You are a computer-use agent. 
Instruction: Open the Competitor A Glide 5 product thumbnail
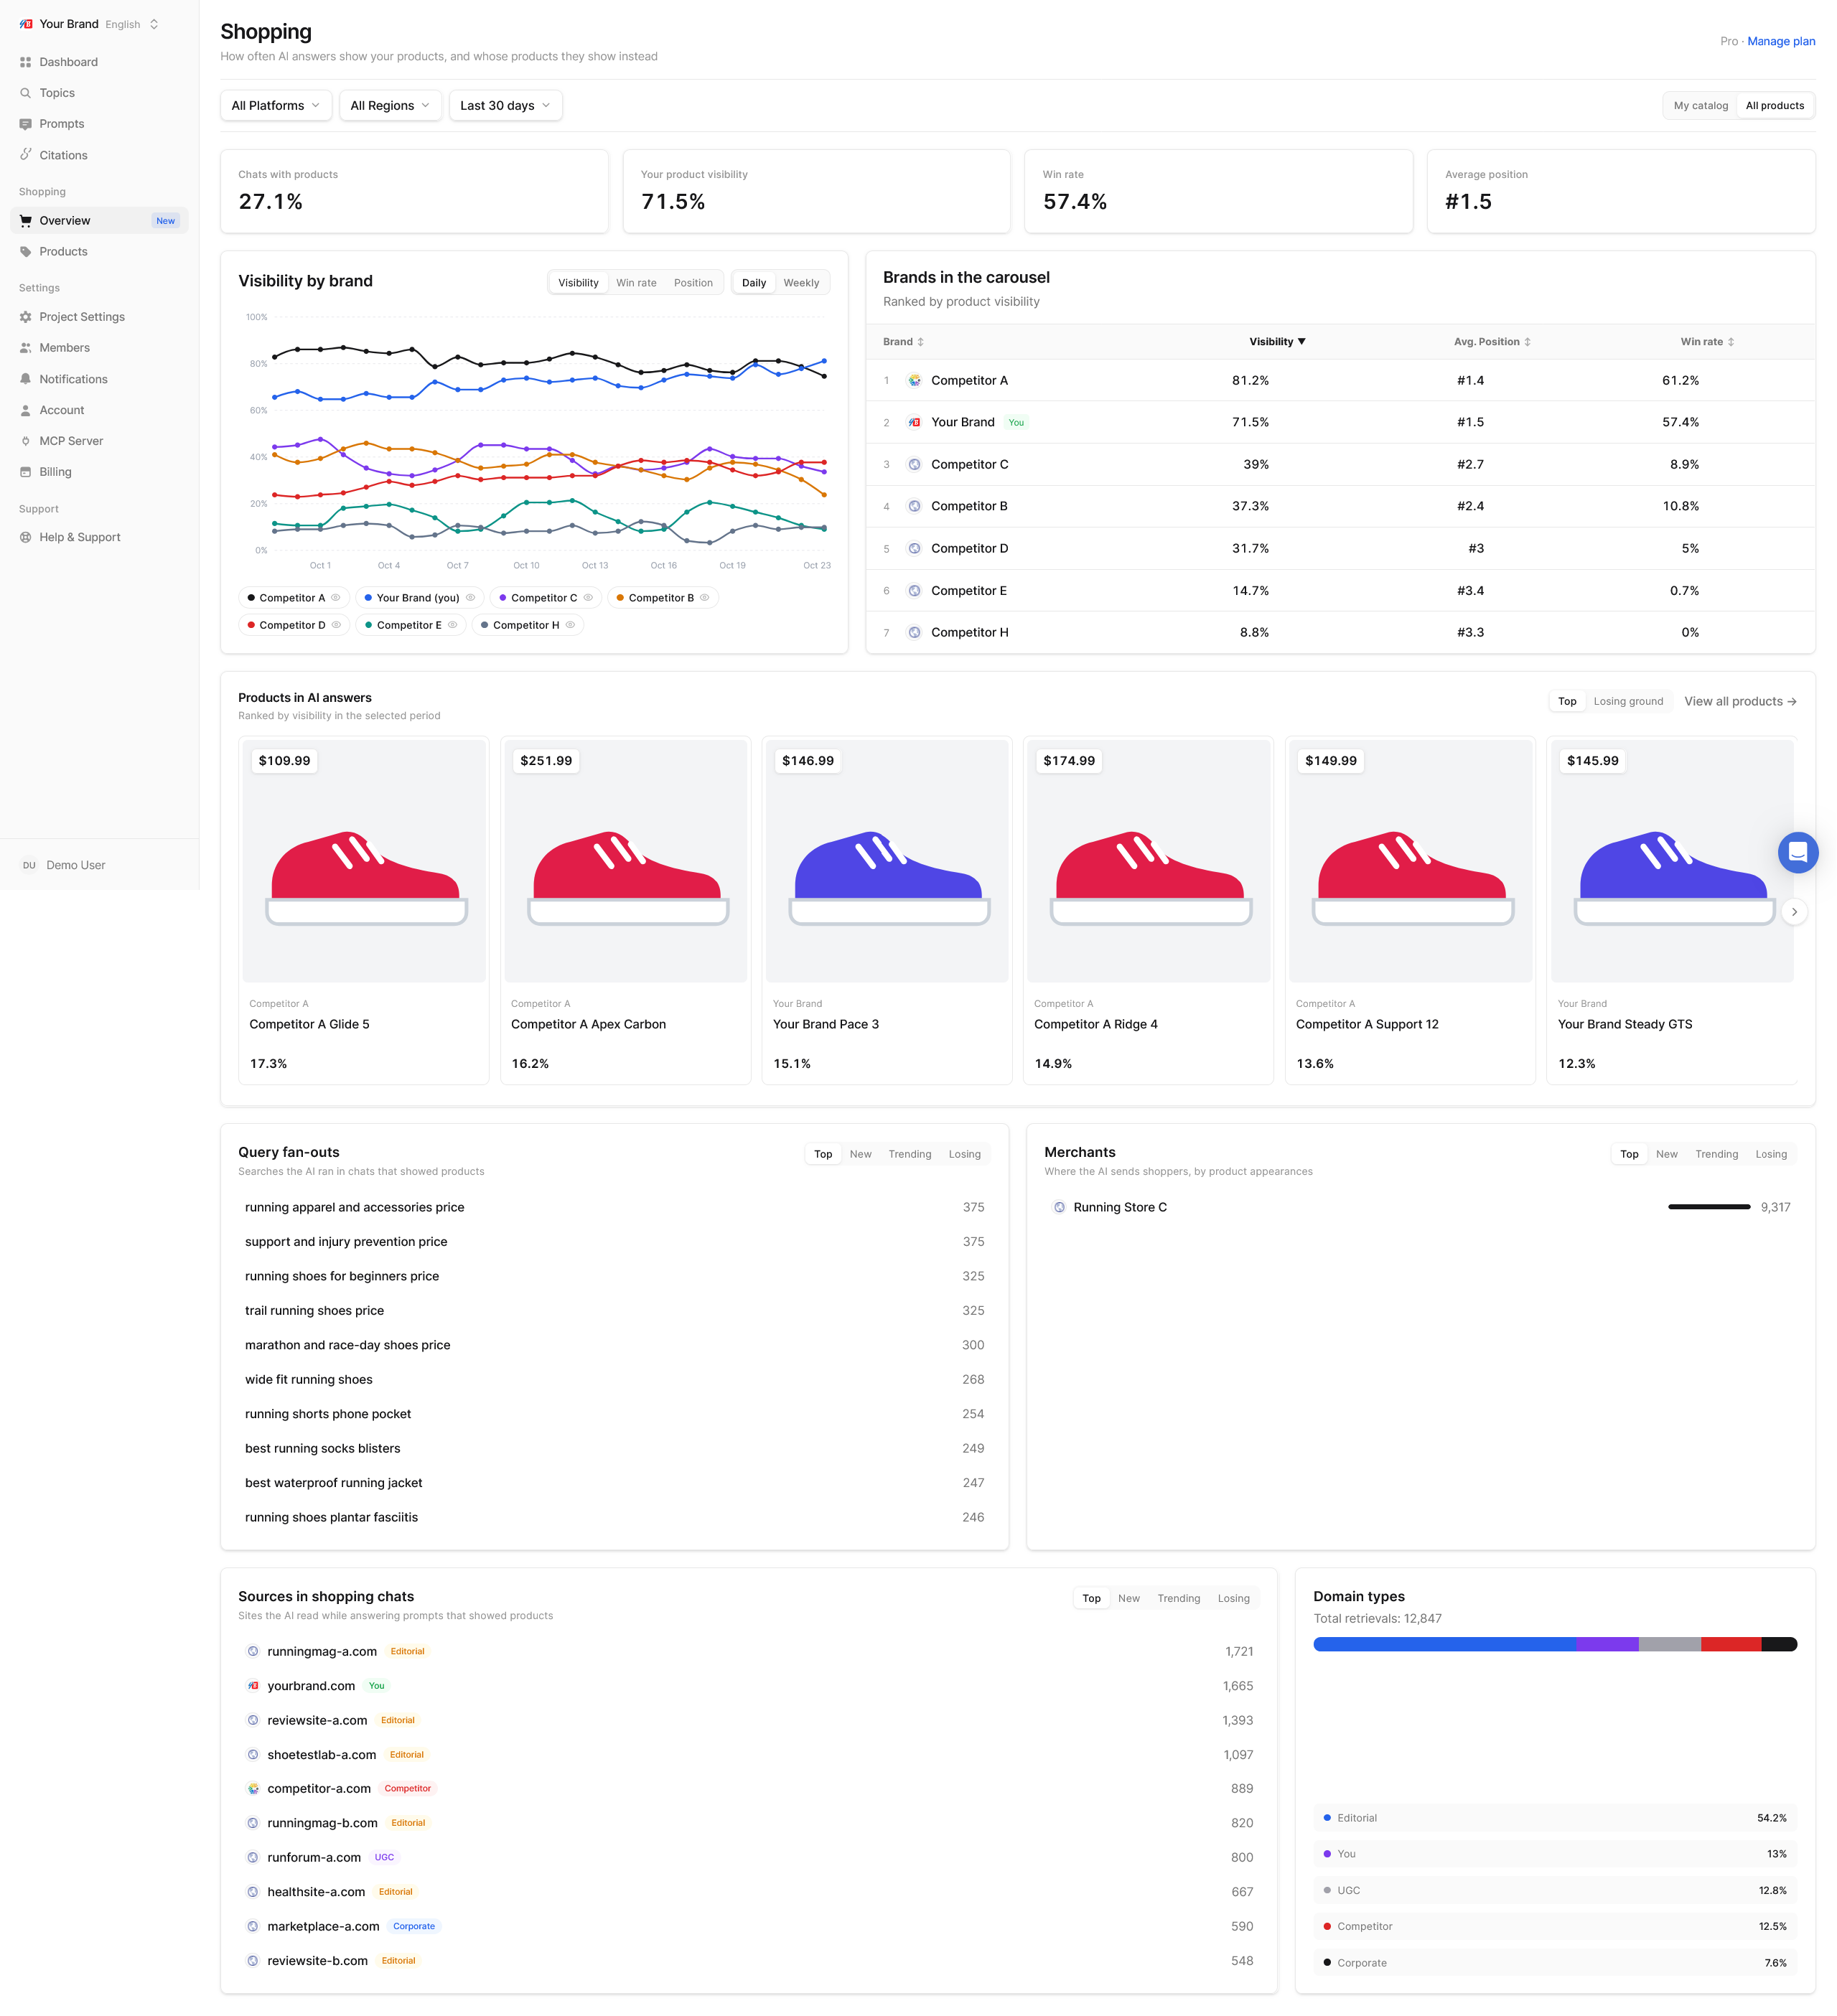pos(364,861)
